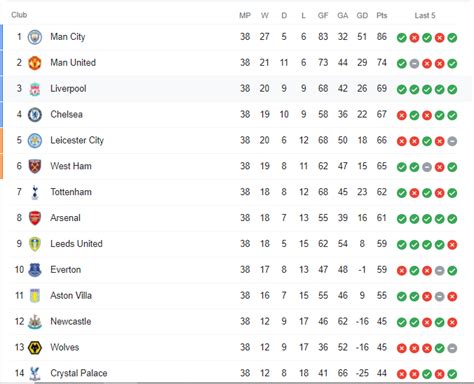Image resolution: width=474 pixels, height=384 pixels.
Task: Click Leeds United's latest loss indicator
Action: [x=452, y=245]
